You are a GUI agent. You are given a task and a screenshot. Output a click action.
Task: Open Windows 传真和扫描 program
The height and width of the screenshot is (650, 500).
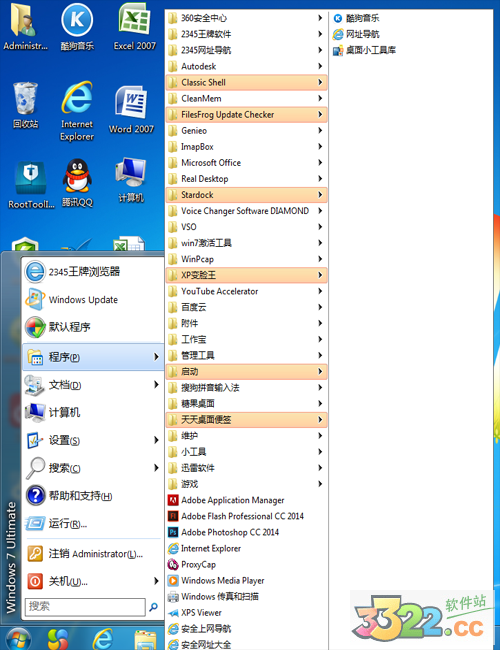tap(247, 597)
